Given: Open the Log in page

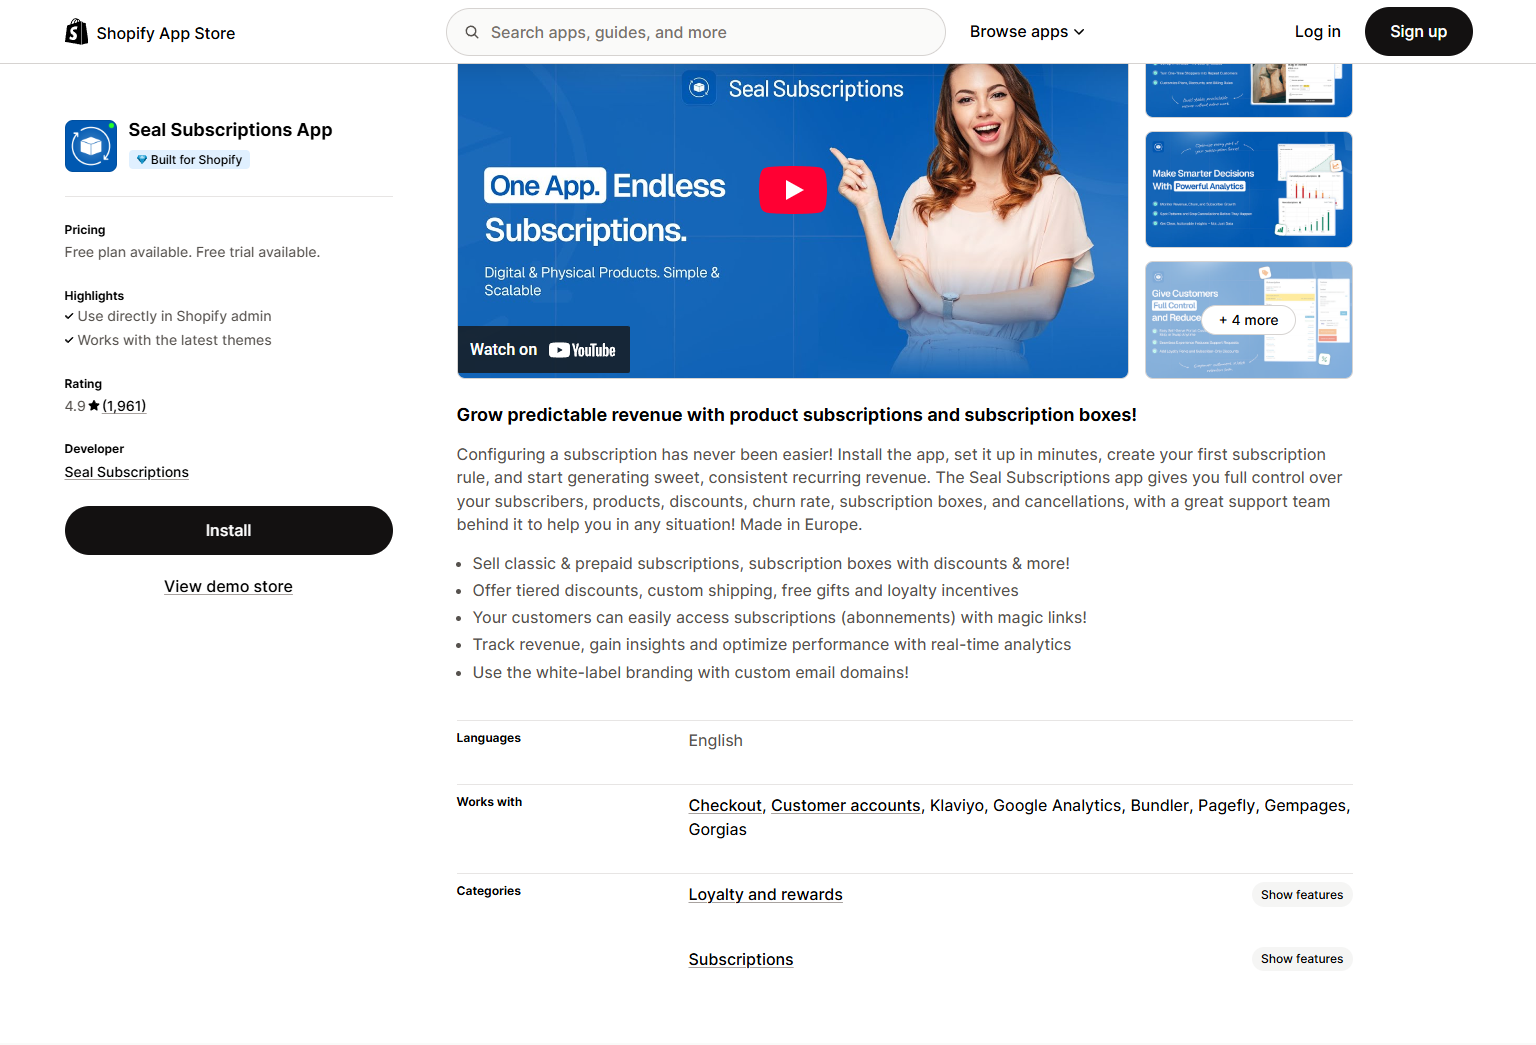Looking at the screenshot, I should [1317, 32].
